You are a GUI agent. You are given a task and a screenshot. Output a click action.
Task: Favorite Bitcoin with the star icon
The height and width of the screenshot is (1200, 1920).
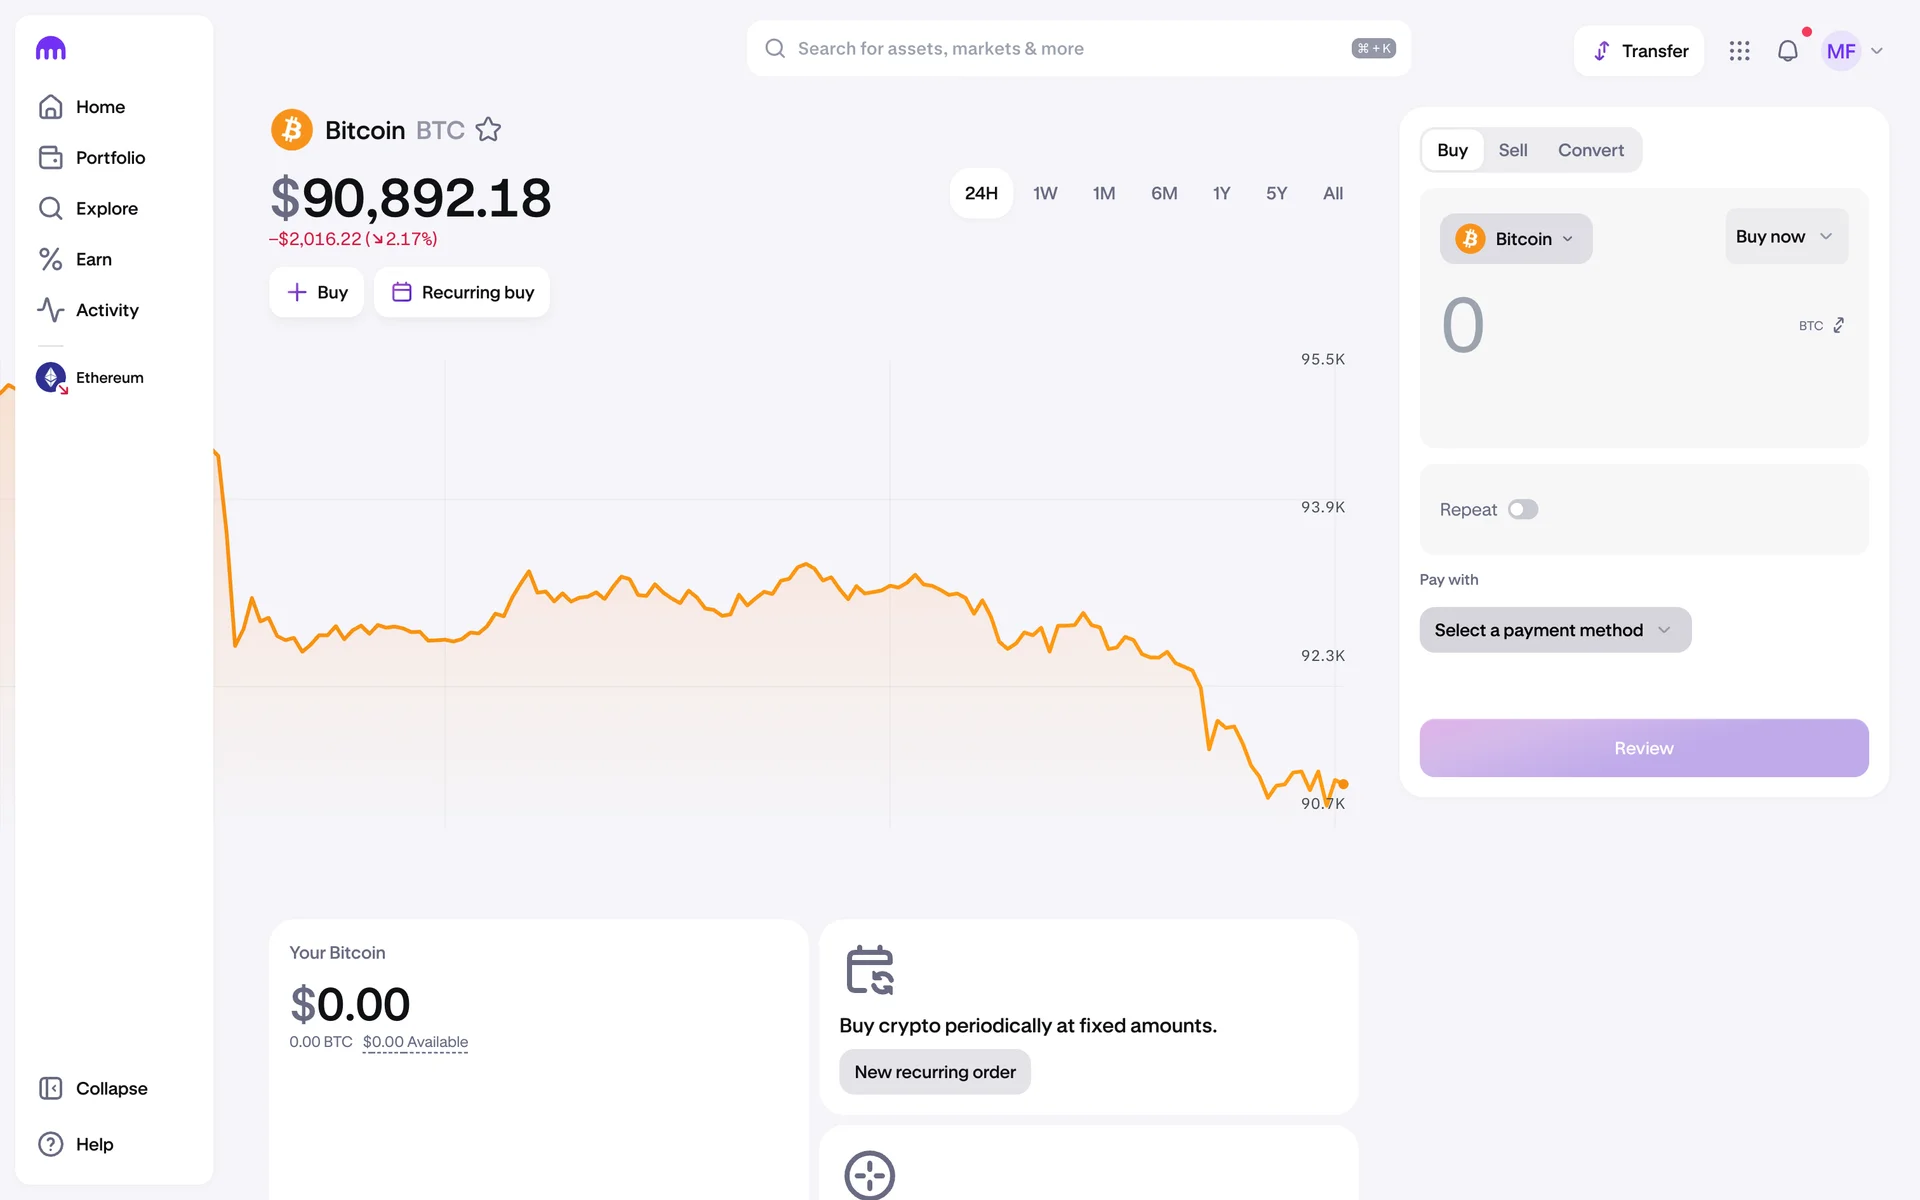tap(488, 130)
